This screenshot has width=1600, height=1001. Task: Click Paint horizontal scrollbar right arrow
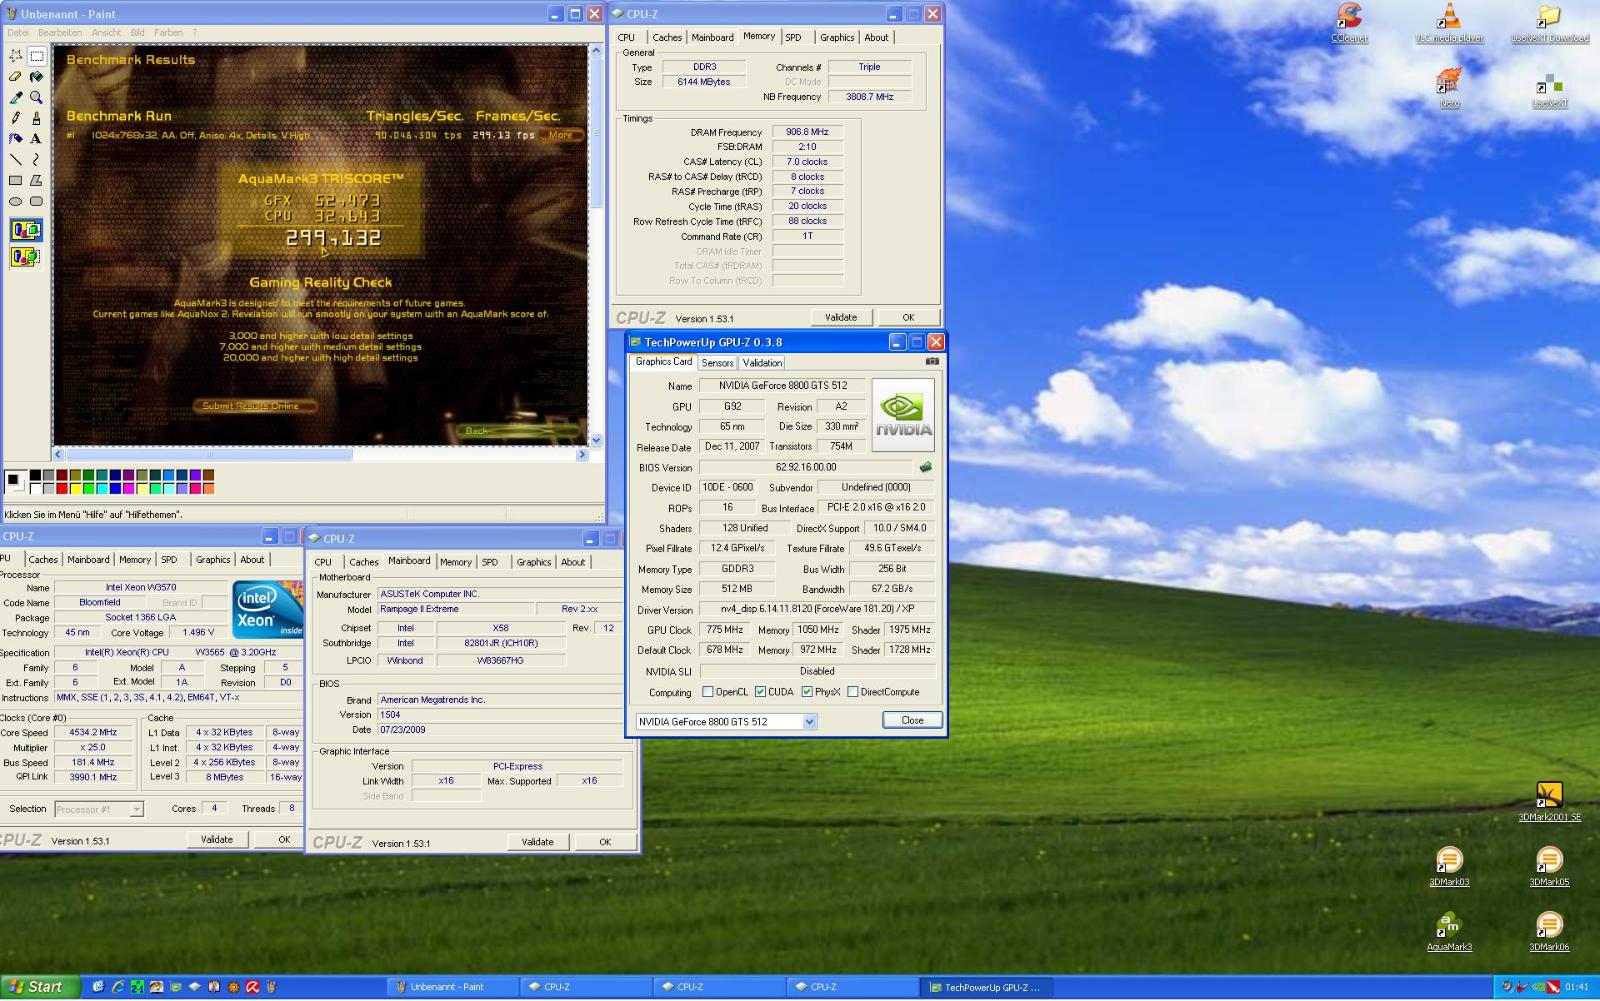582,454
